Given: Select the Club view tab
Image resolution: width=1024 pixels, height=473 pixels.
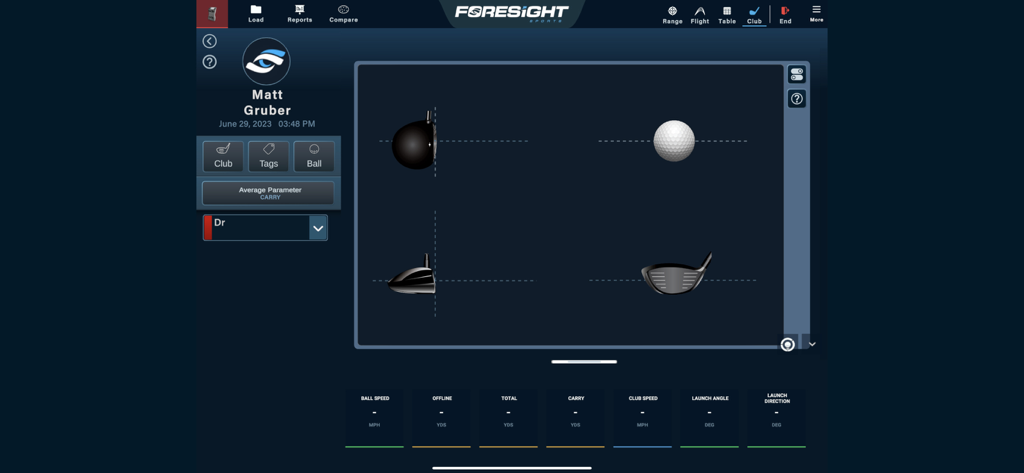Looking at the screenshot, I should [x=754, y=15].
